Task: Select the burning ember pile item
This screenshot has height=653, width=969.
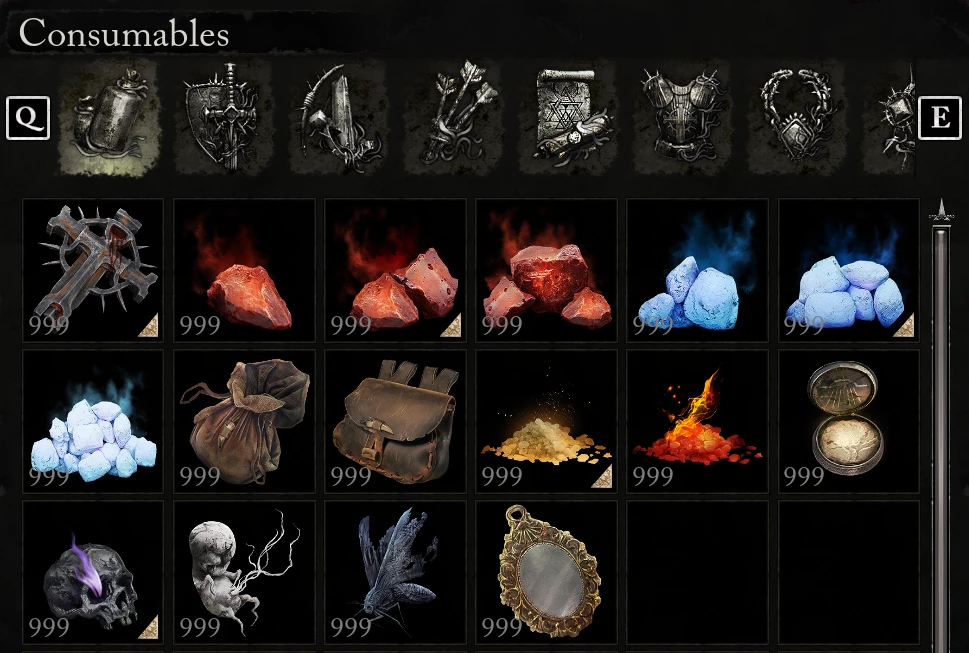Action: [697, 421]
